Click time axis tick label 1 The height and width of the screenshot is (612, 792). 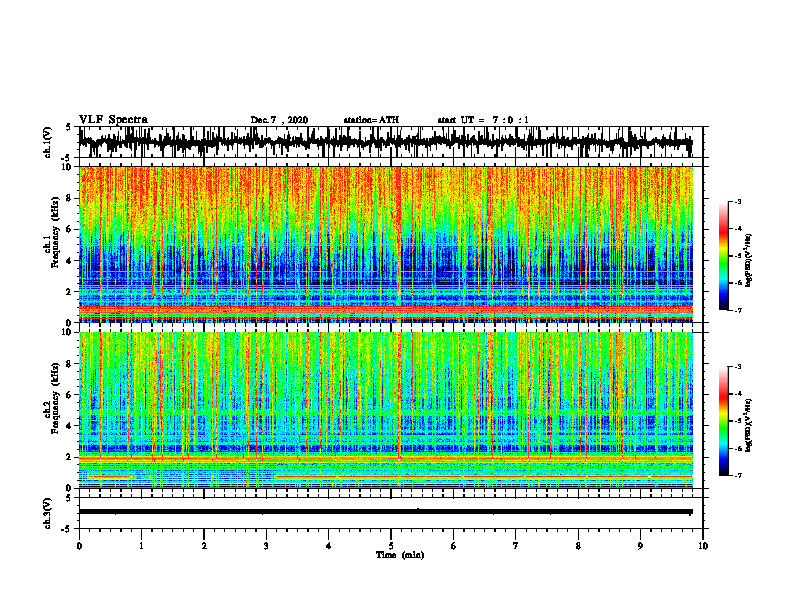point(141,546)
